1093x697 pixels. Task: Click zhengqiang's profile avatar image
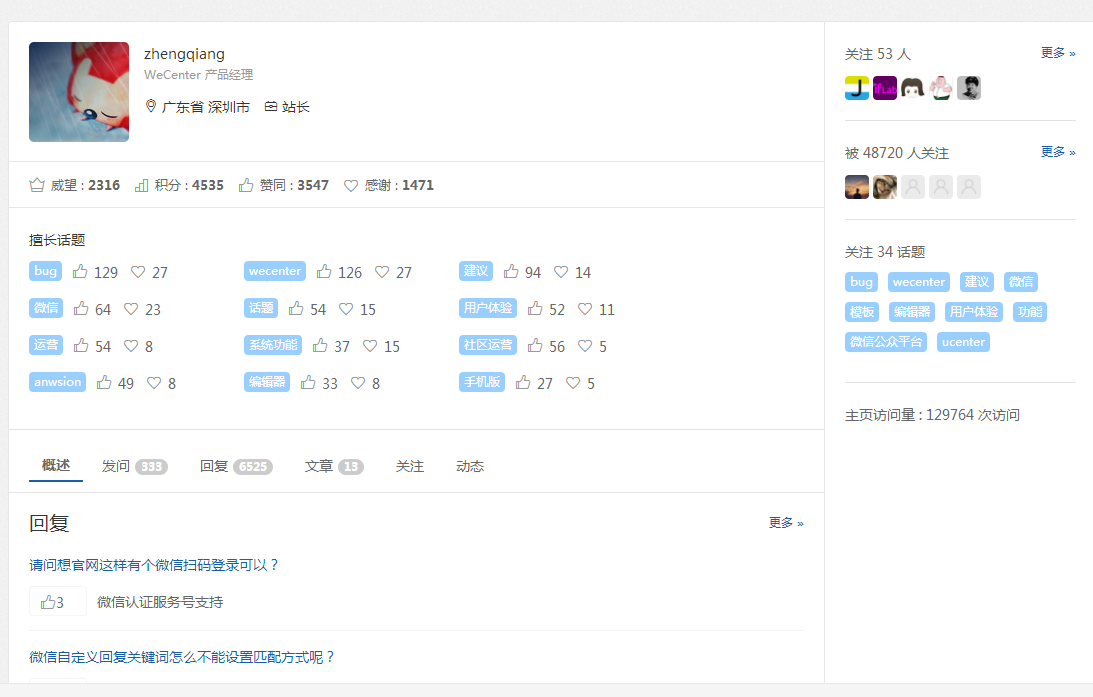tap(79, 92)
